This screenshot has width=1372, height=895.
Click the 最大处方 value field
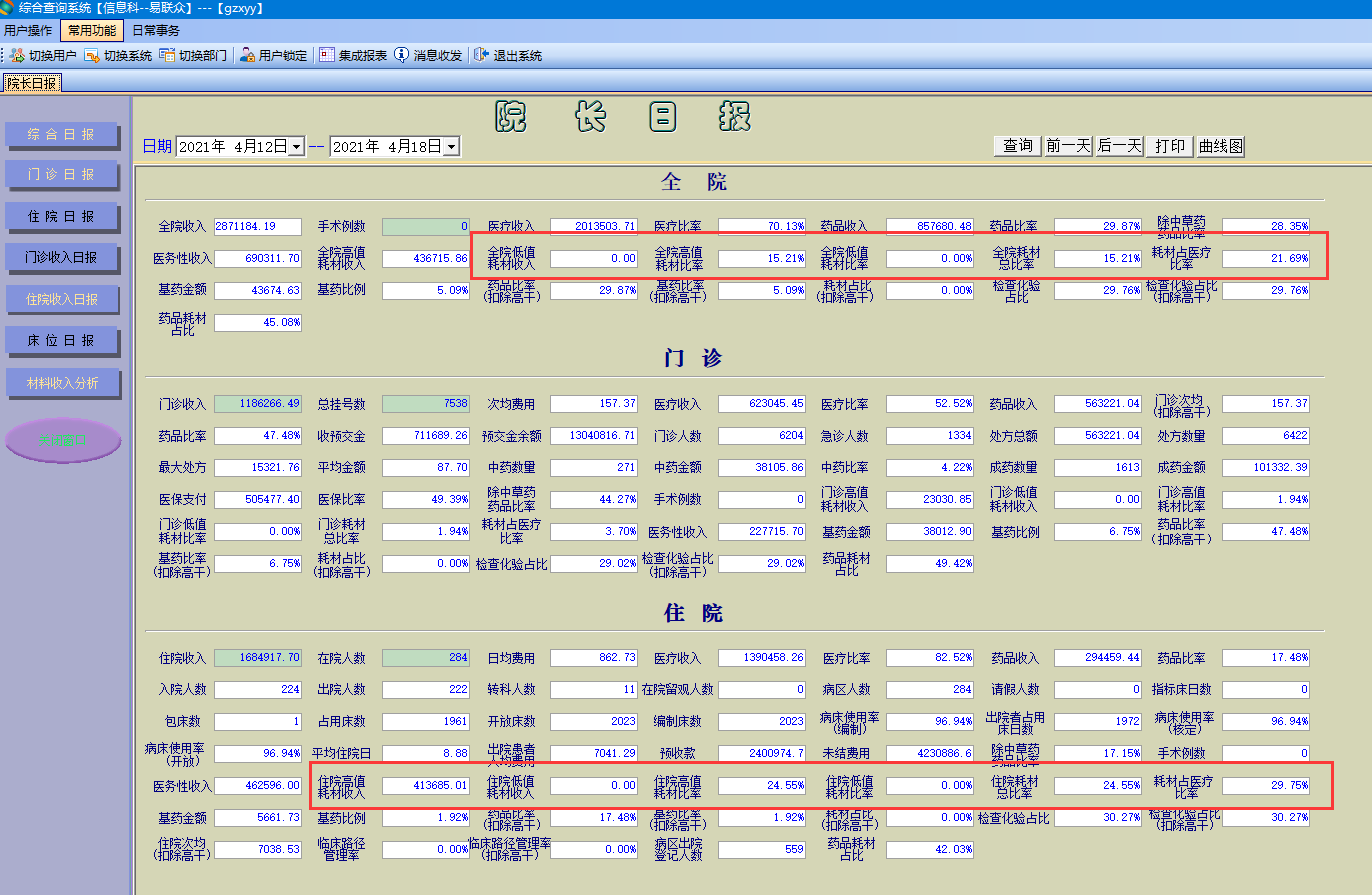[258, 467]
